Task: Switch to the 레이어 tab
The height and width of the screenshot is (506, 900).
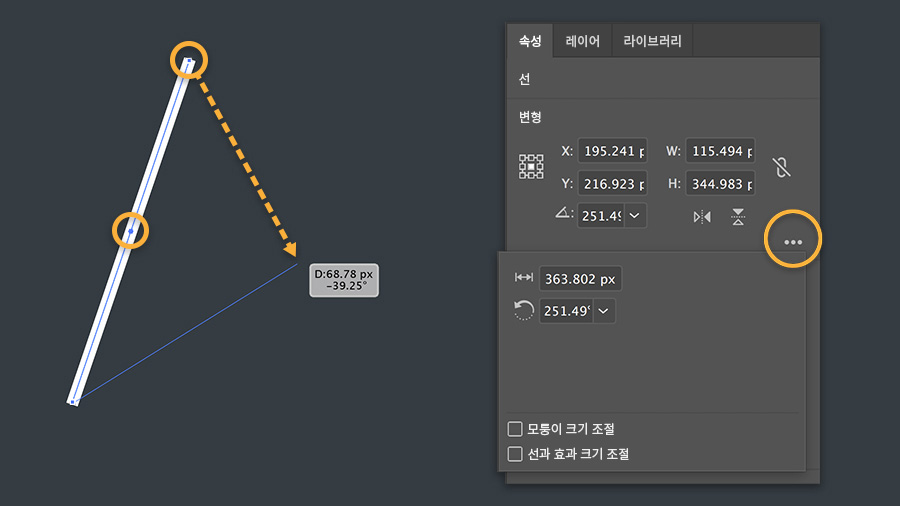Action: click(582, 42)
